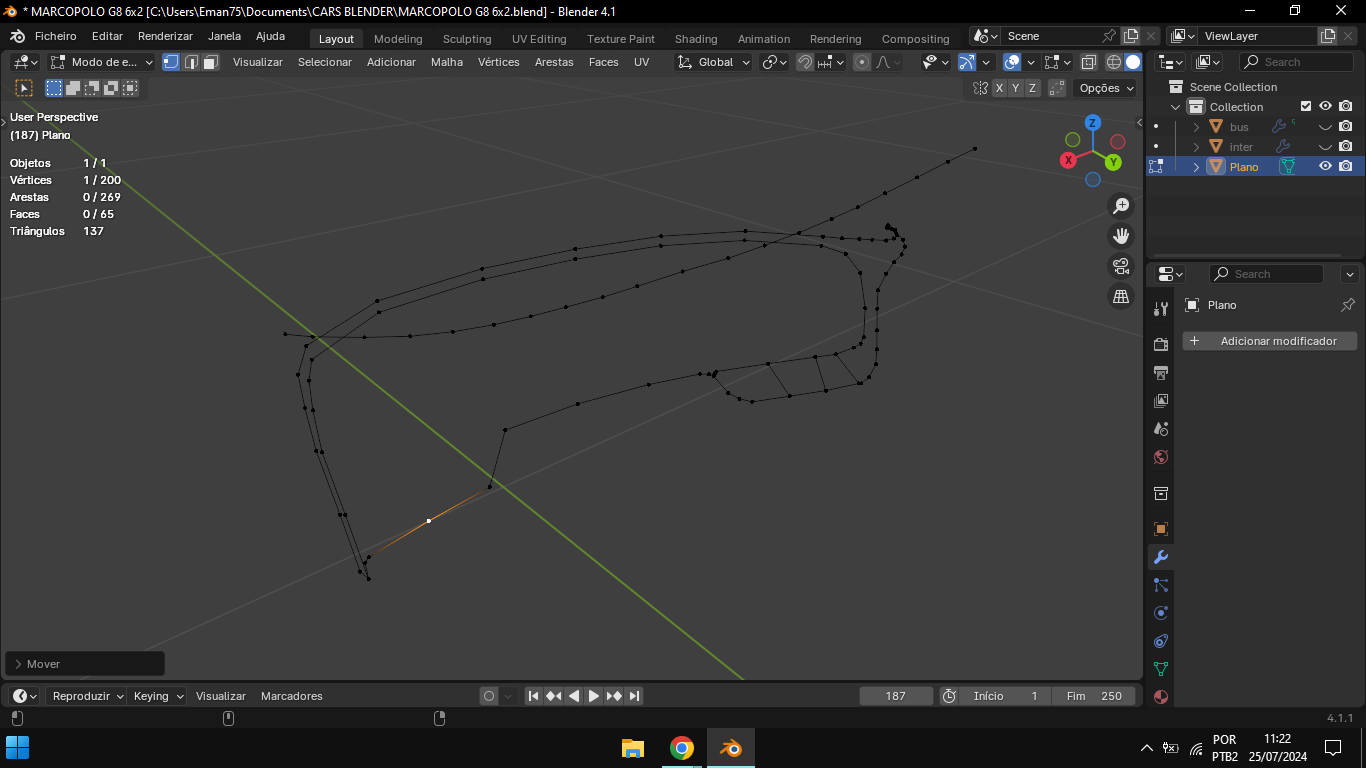The width and height of the screenshot is (1366, 768).
Task: Switch to the Modeling workspace tab
Action: coord(398,39)
